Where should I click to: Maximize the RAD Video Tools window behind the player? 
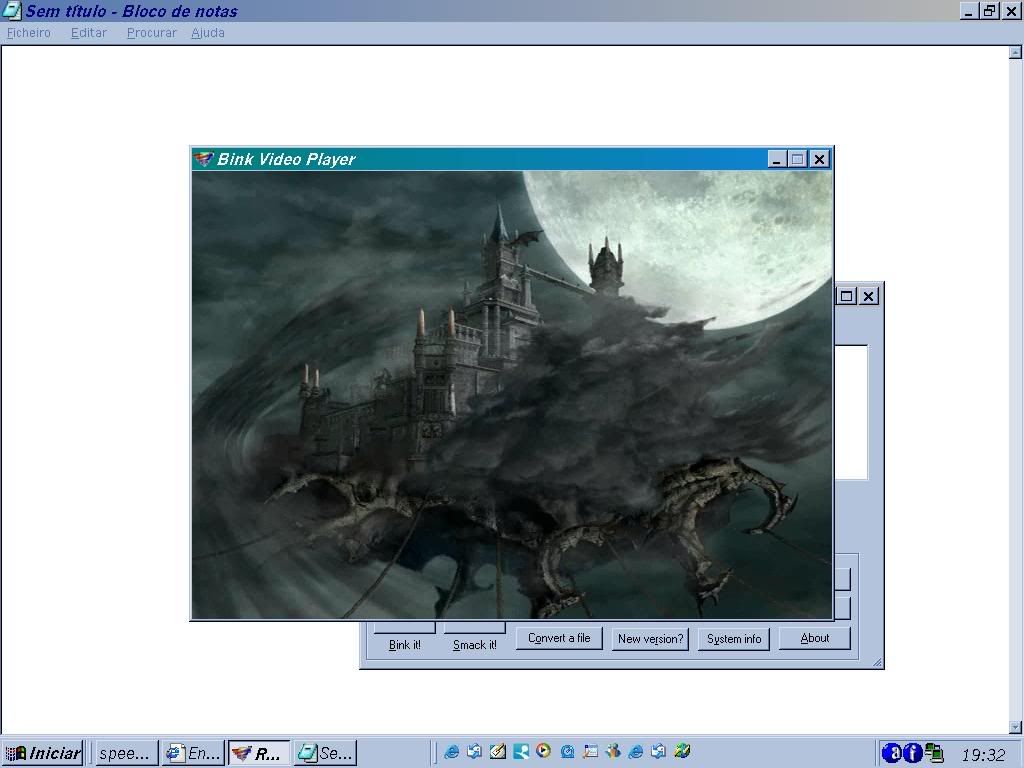846,296
